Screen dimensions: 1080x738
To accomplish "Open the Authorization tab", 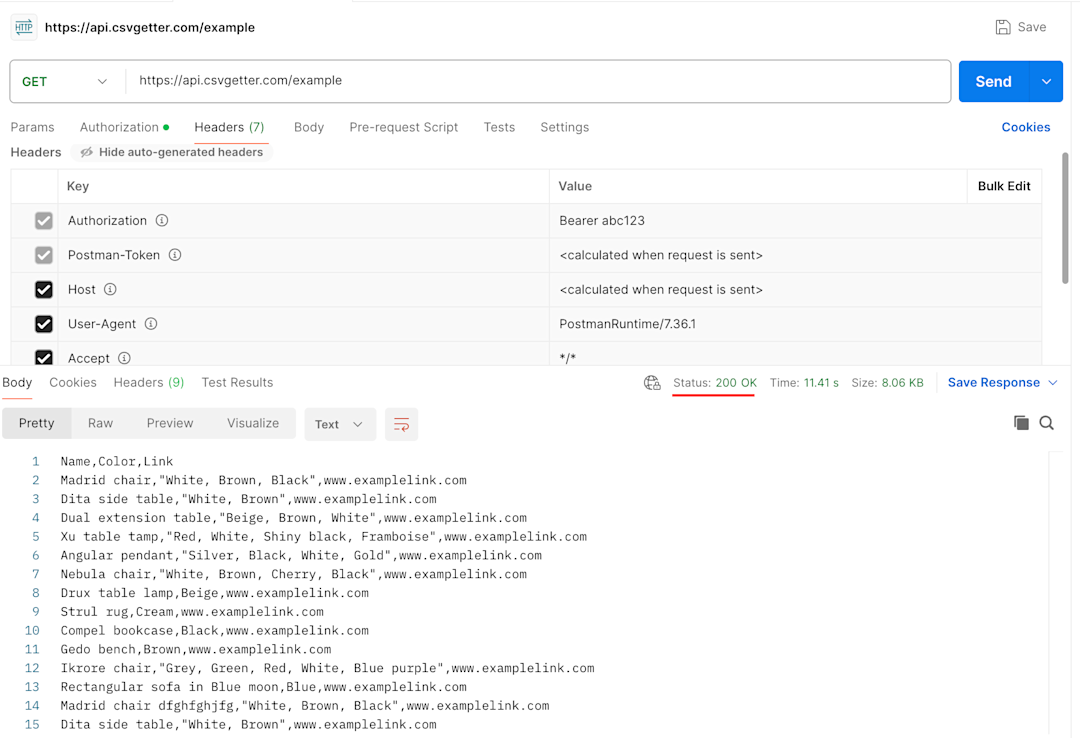I will [x=124, y=127].
